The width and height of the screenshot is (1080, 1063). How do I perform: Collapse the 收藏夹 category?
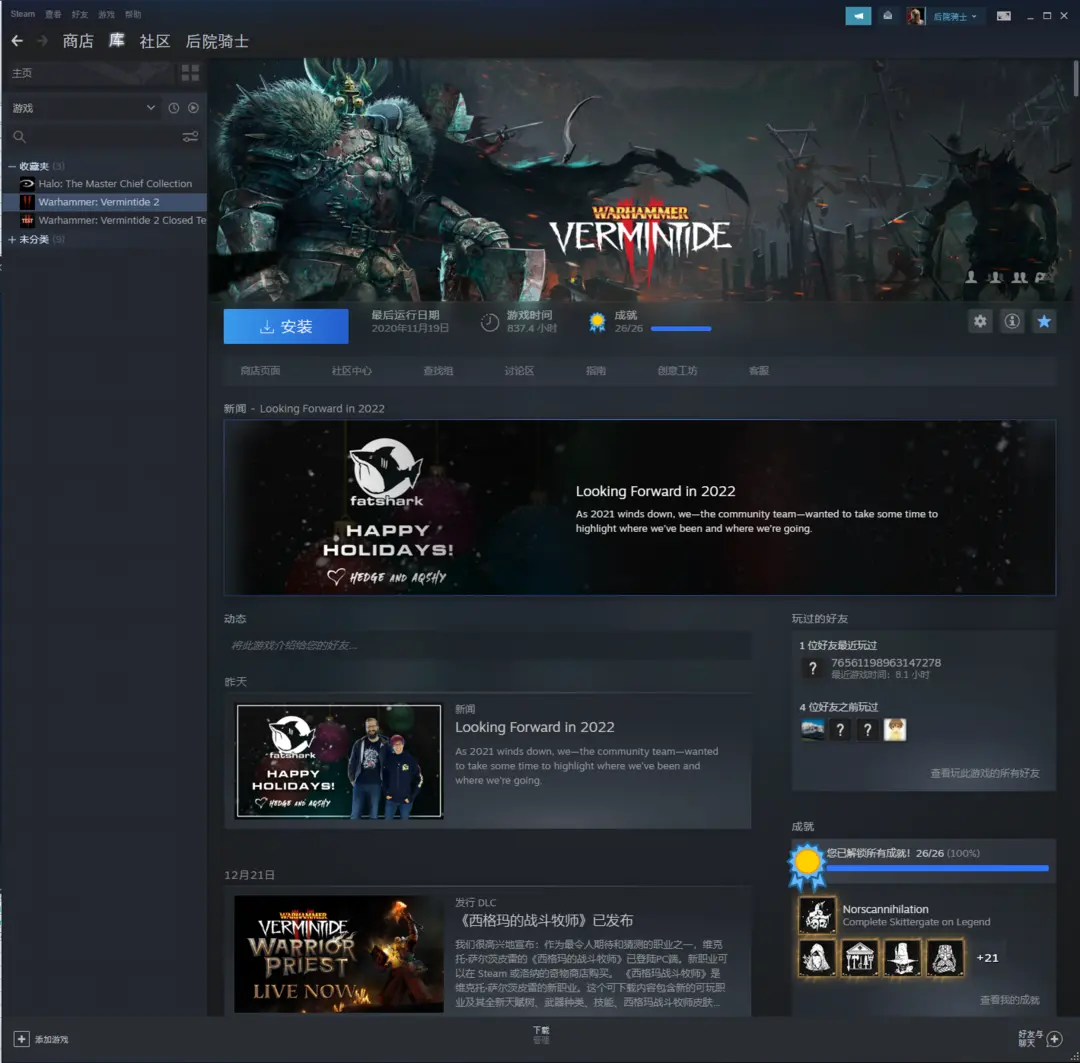12,166
